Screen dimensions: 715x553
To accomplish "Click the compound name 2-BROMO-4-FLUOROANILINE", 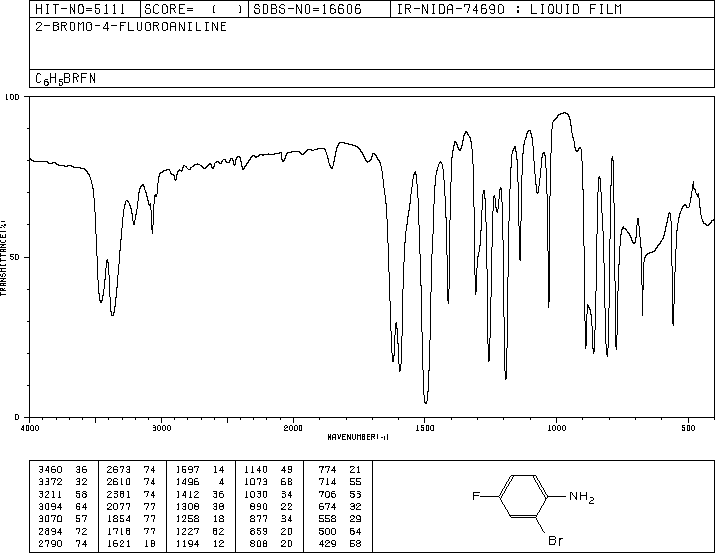I will pos(131,27).
